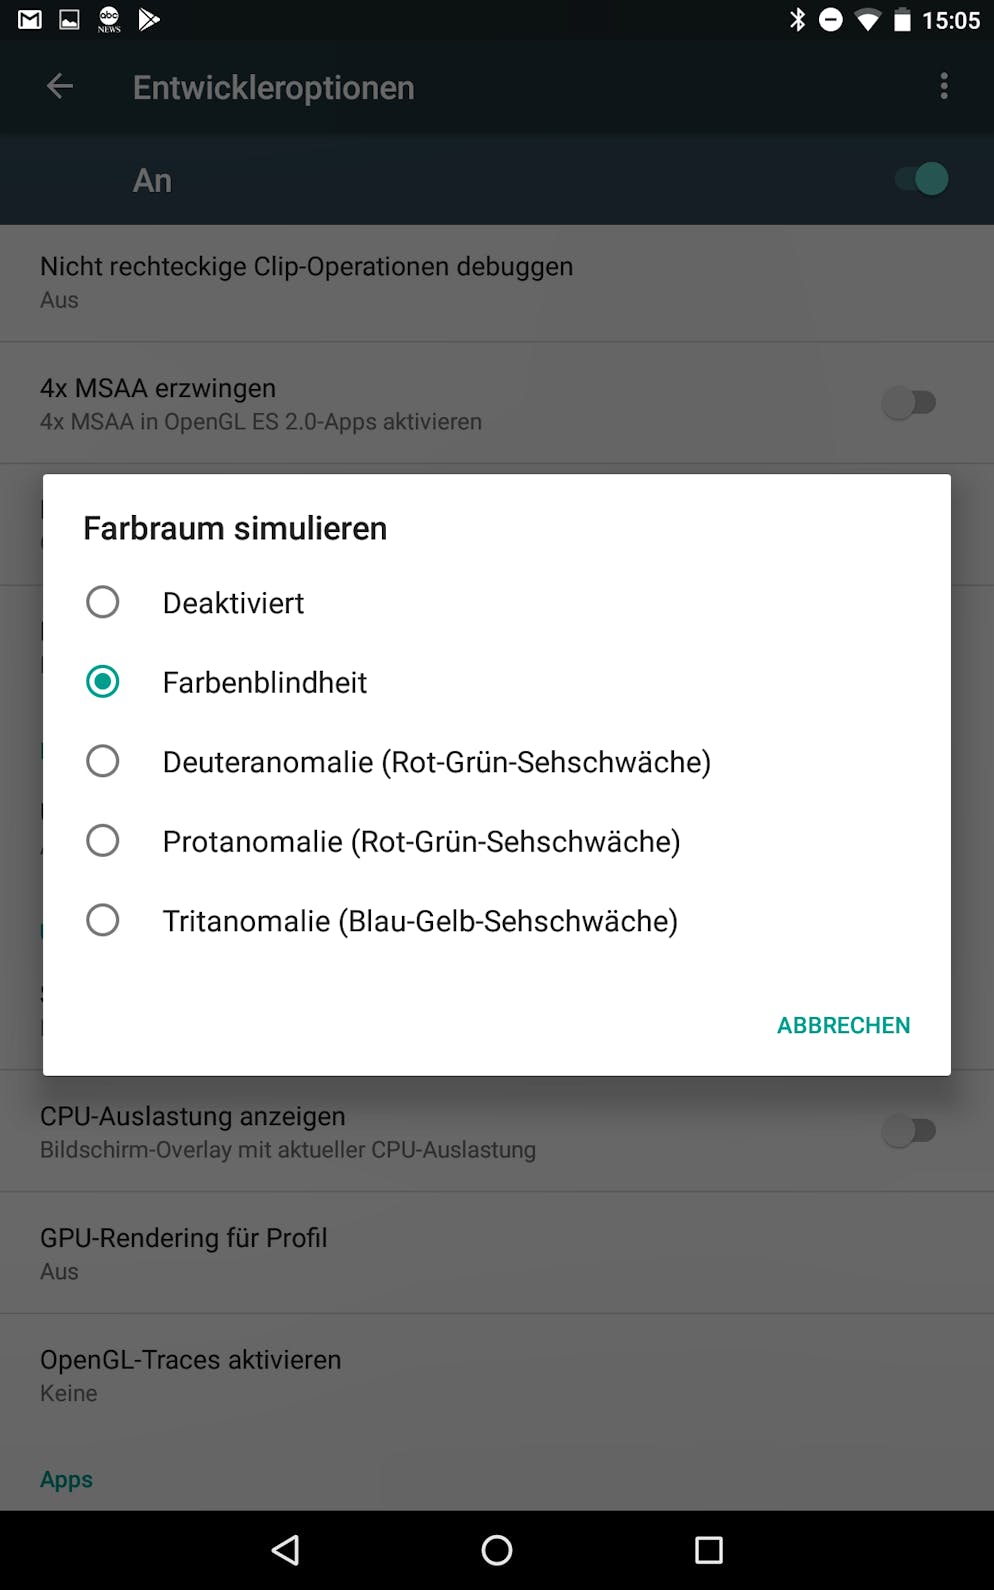The width and height of the screenshot is (994, 1590).
Task: Tap the Gmail notification icon
Action: click(30, 20)
